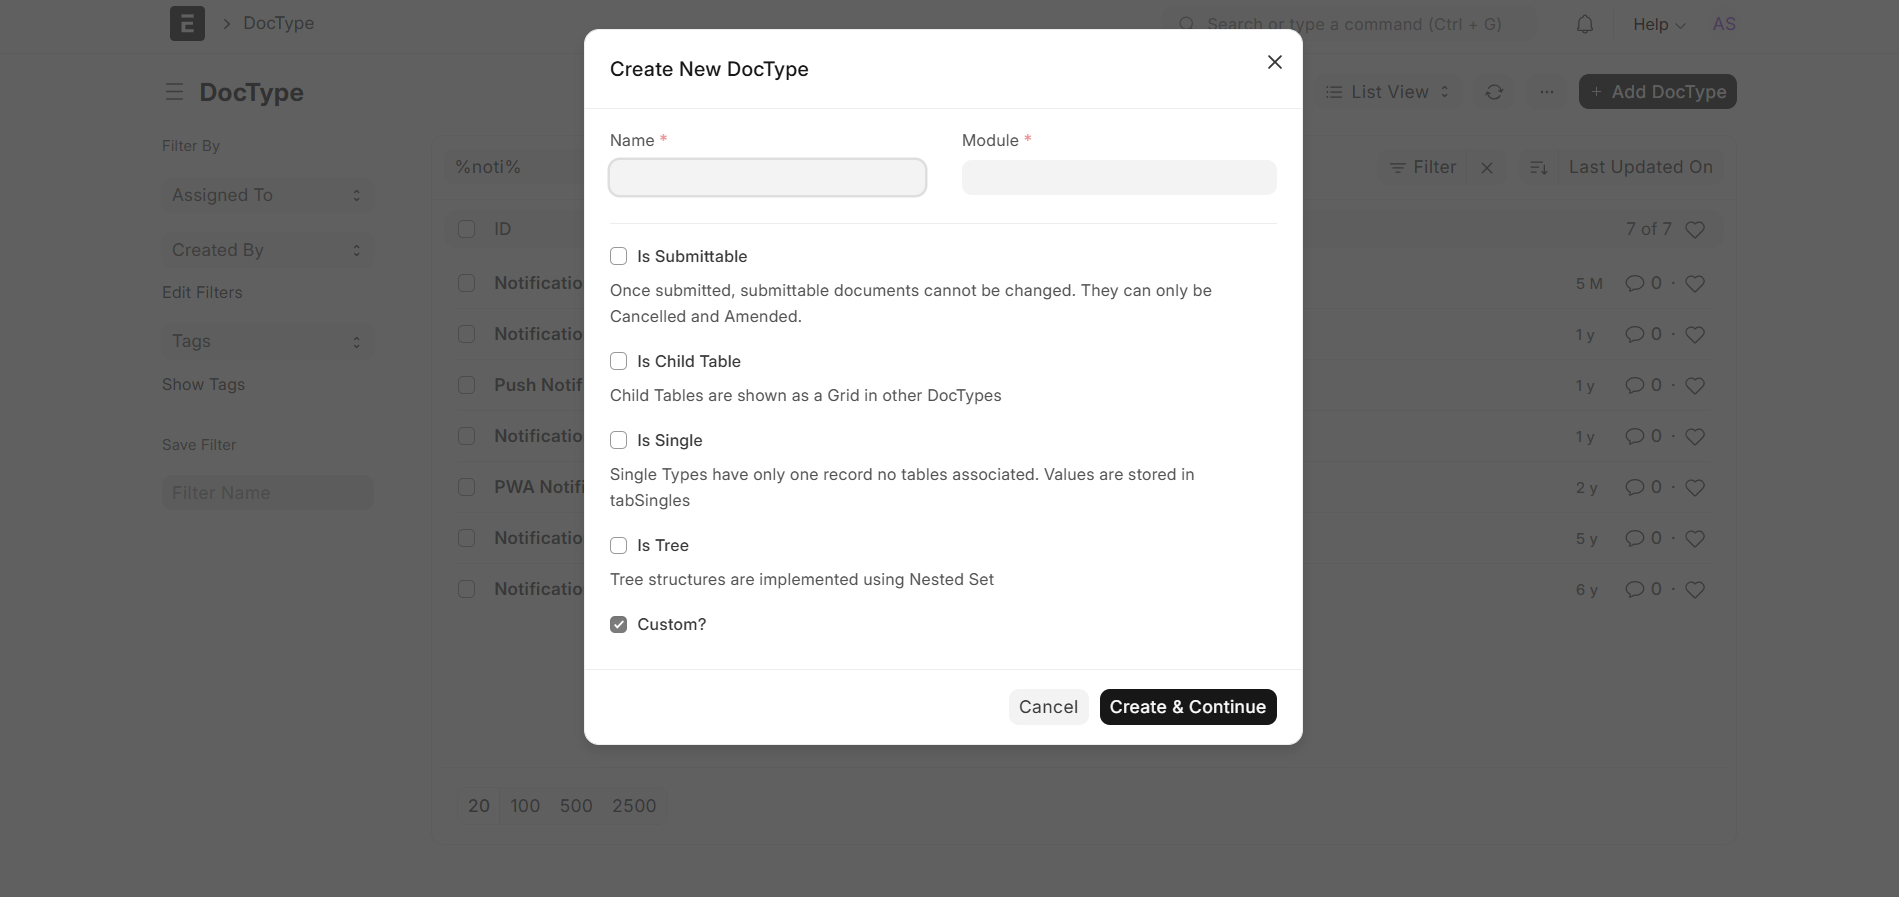Click the sort direction icon
The height and width of the screenshot is (897, 1899).
tap(1539, 167)
